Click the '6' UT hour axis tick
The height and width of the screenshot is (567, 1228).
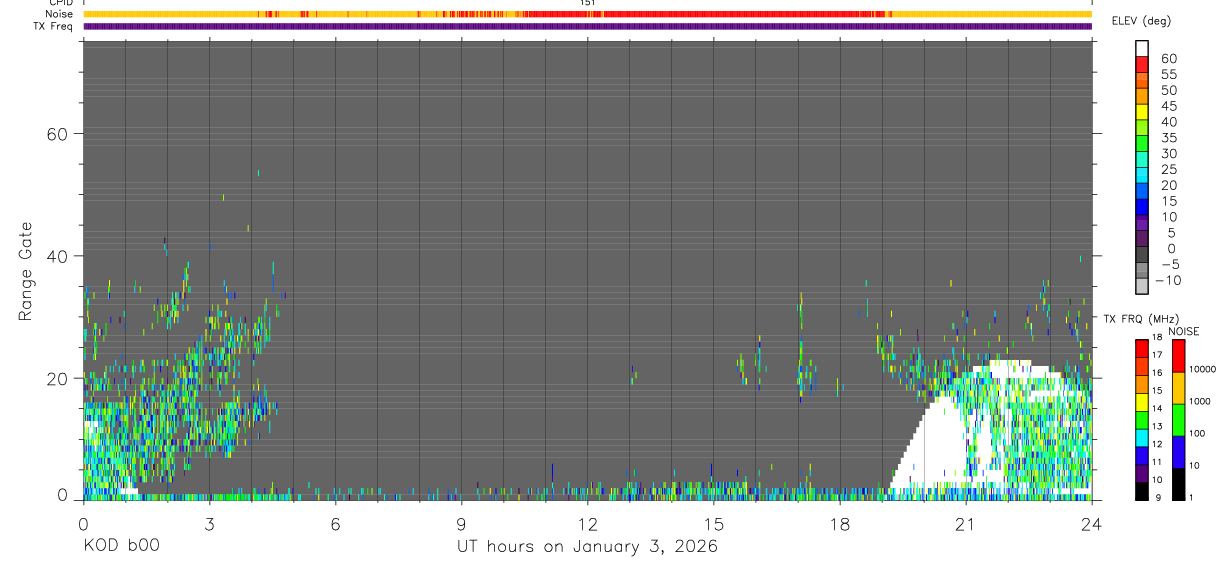(335, 523)
